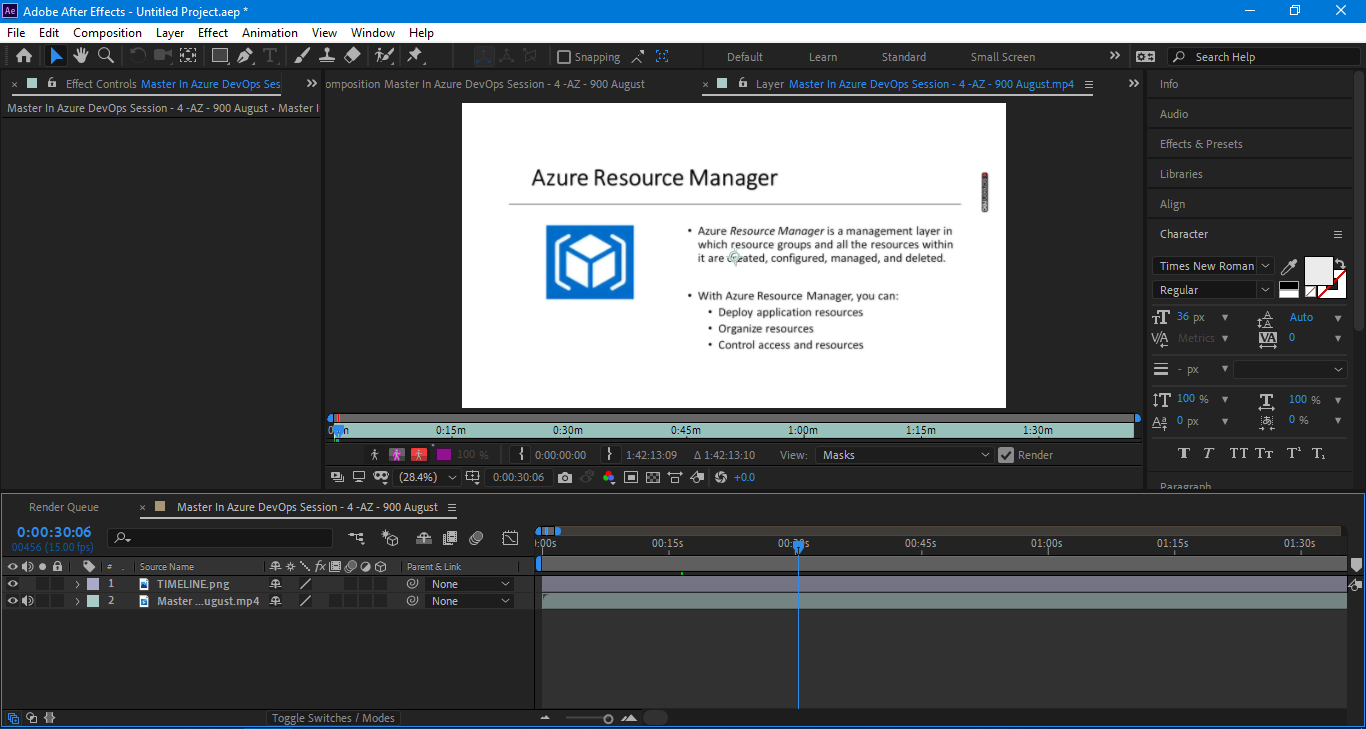Take a snapshot with camera icon
Viewport: 1366px width, 729px height.
coord(565,478)
